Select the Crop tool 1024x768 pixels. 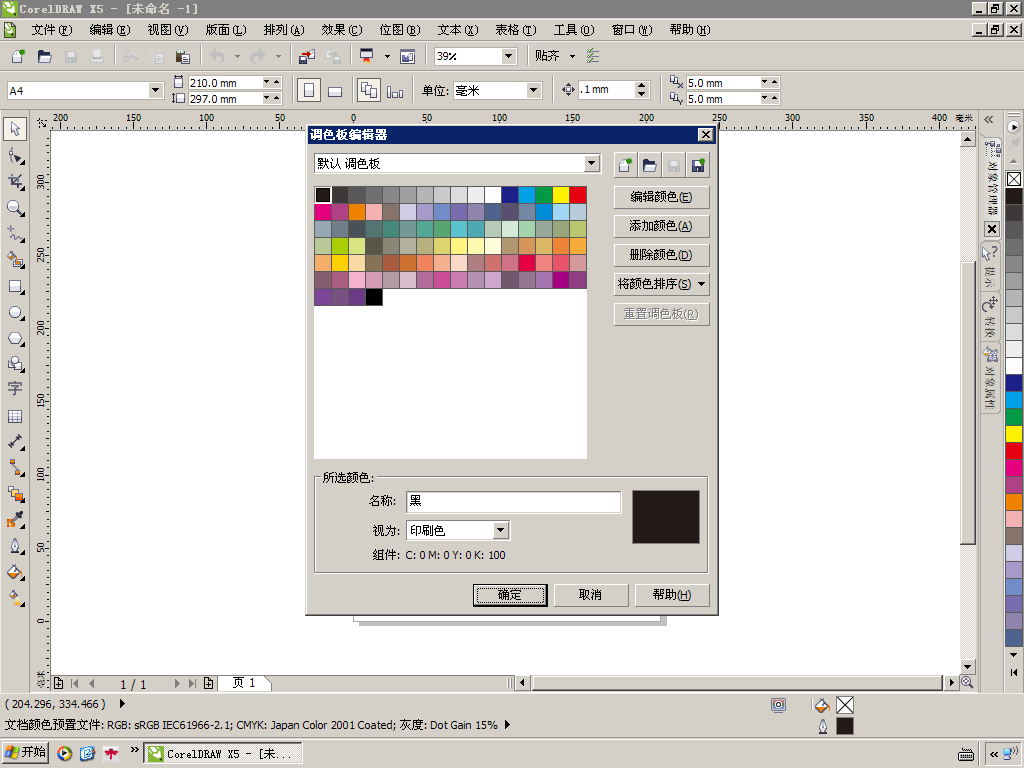[15, 182]
